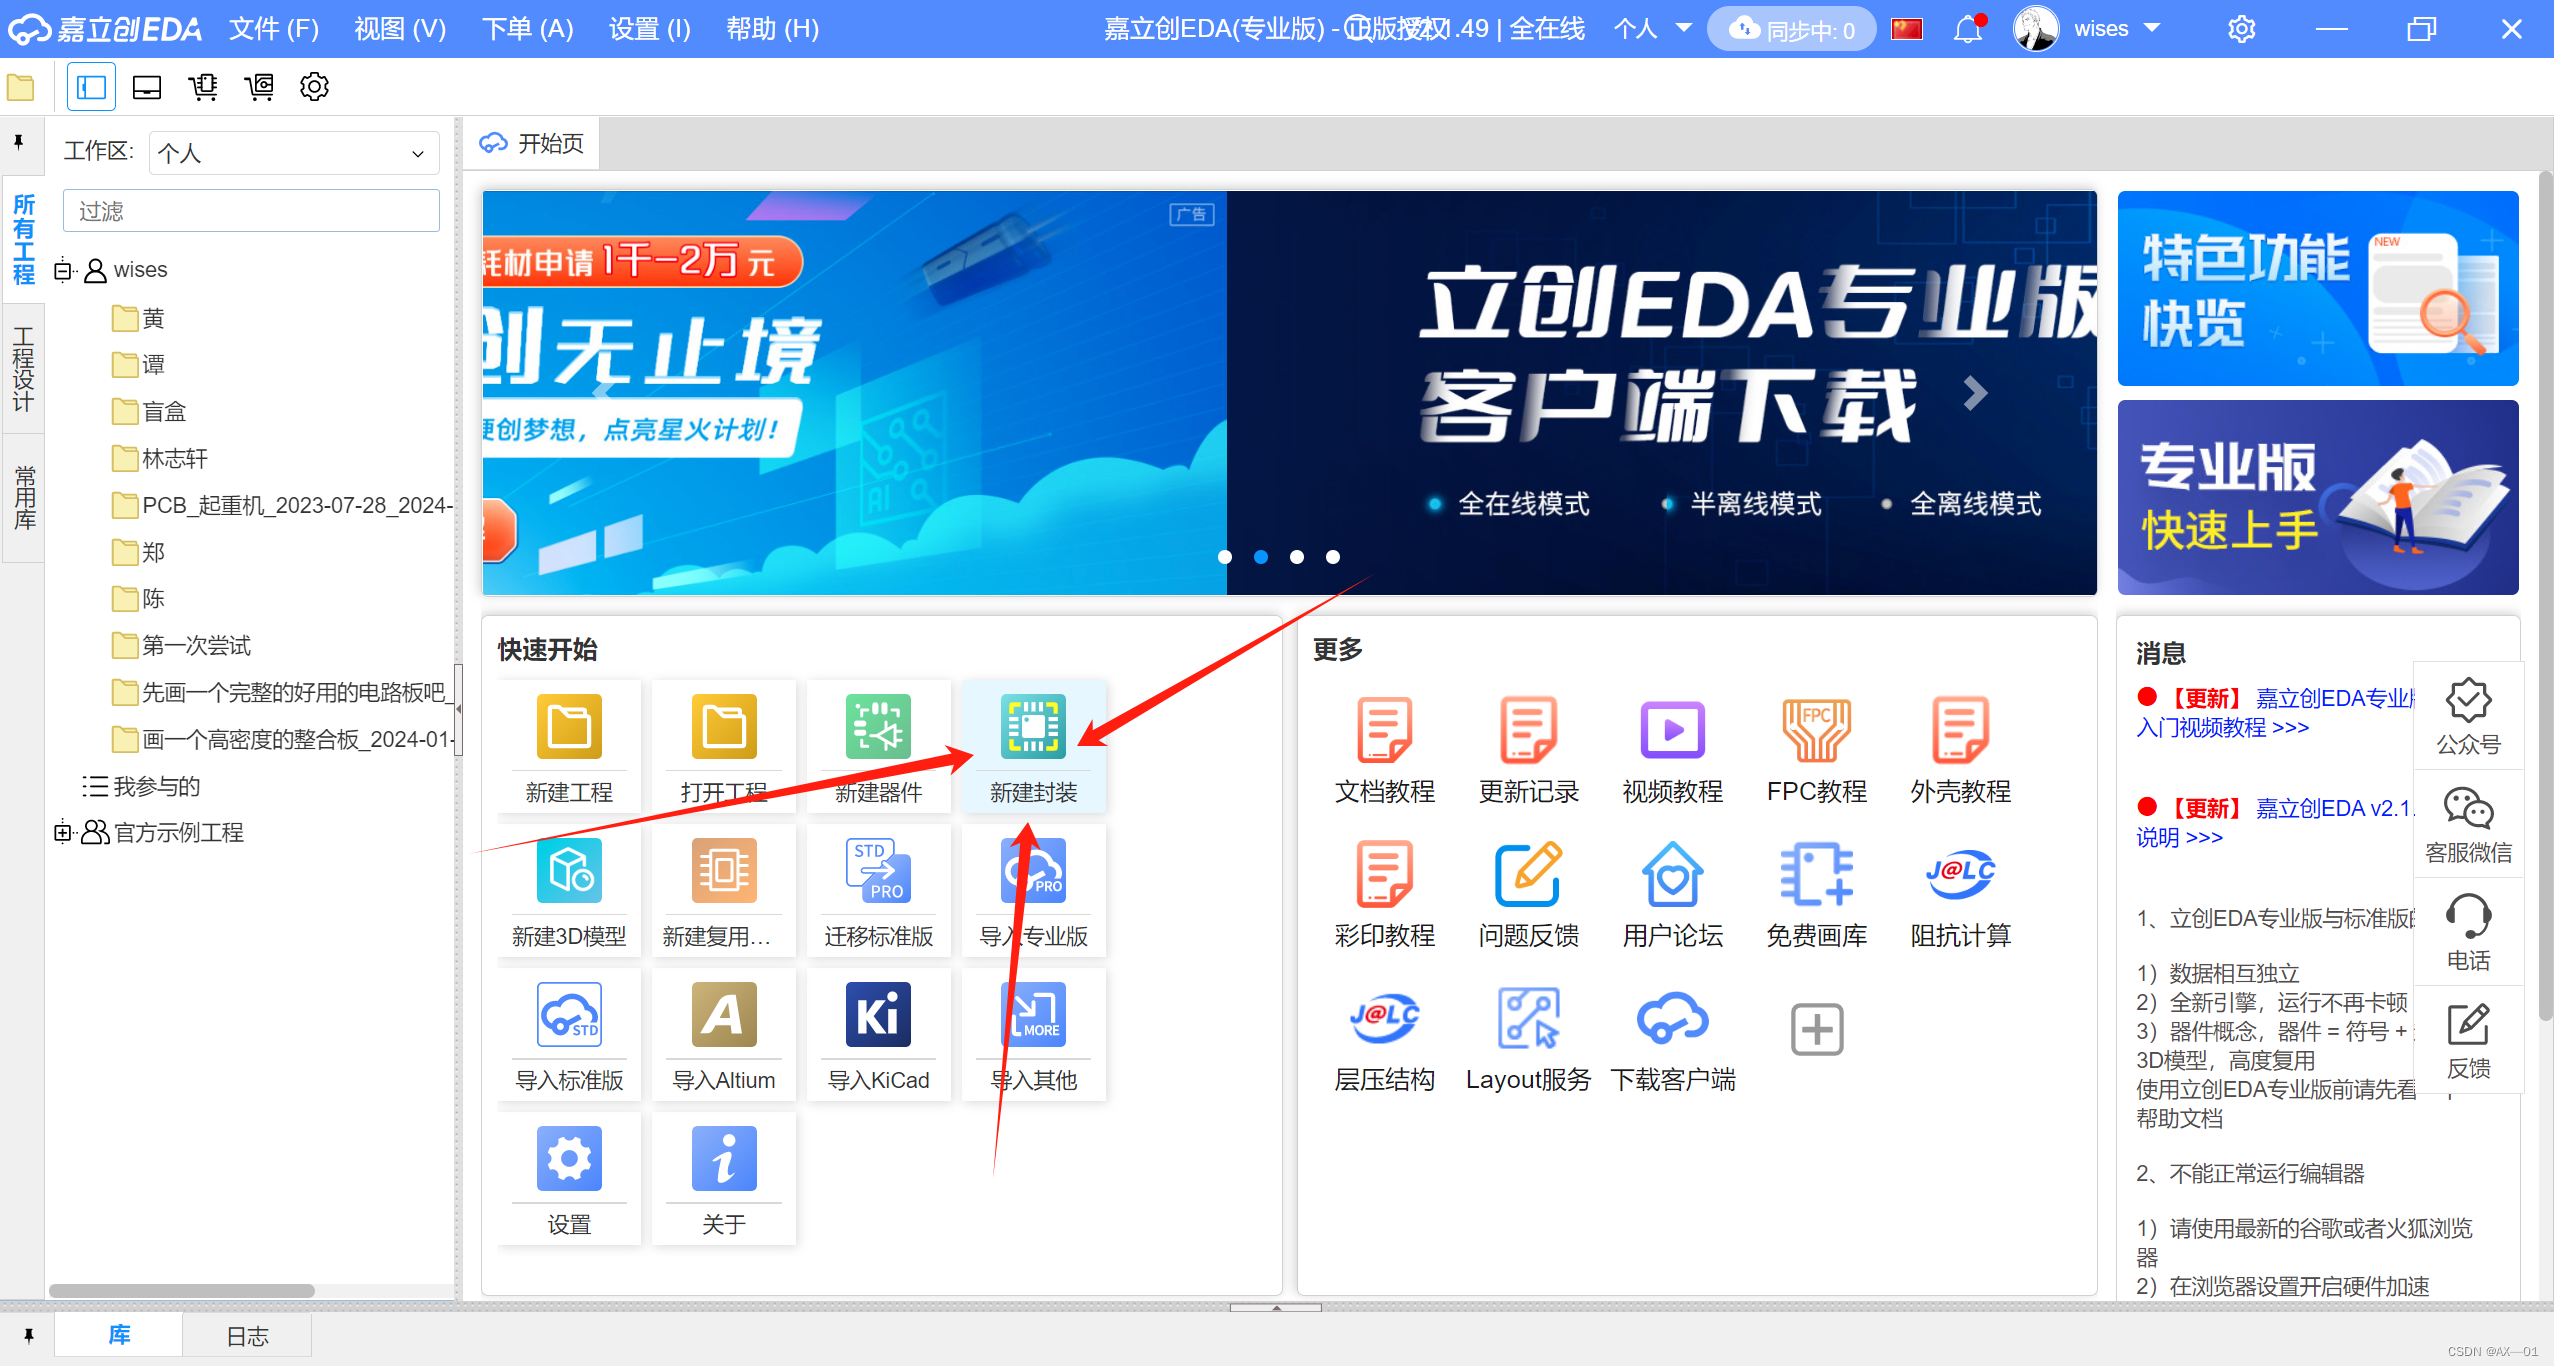The width and height of the screenshot is (2554, 1366).
Task: Click the 特色功能快览 (Feature Overview) banner
Action: (2317, 288)
